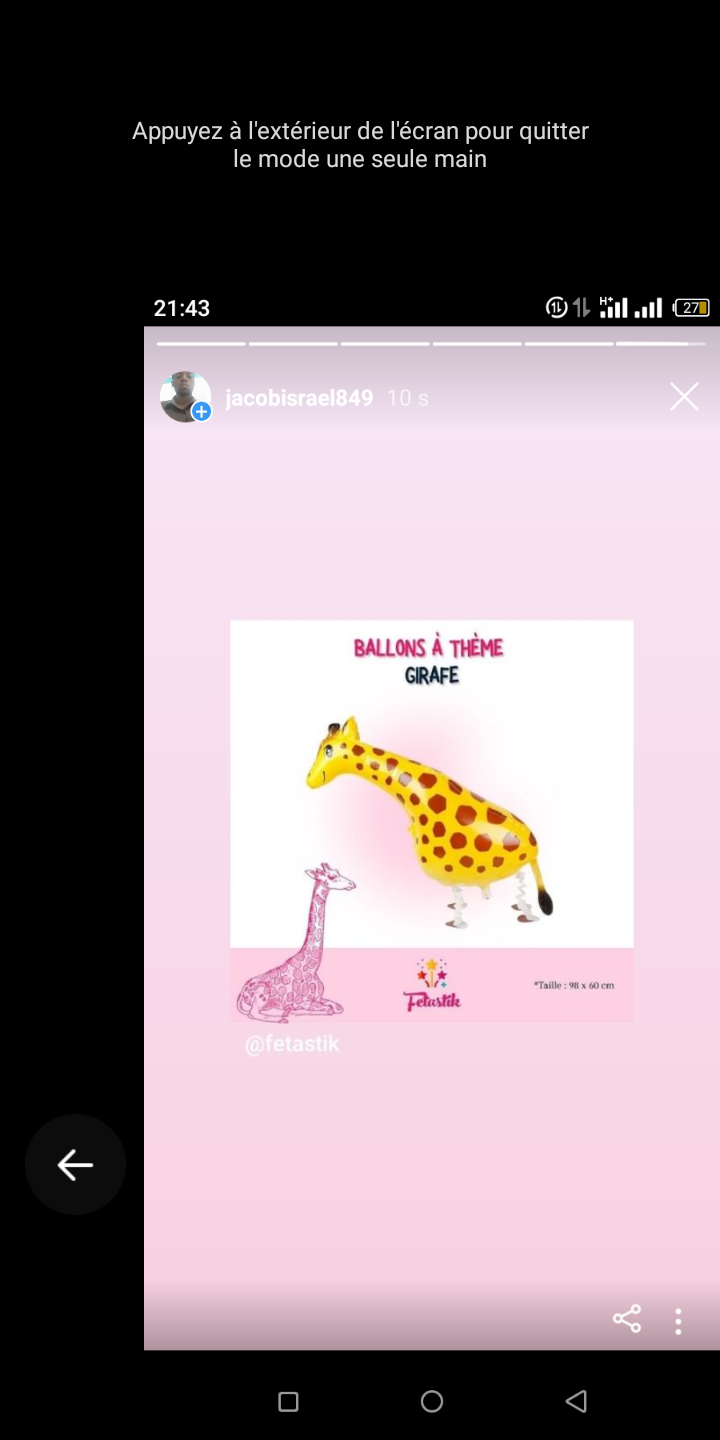Tap the pink sitting giraffe illustration

pos(296,943)
